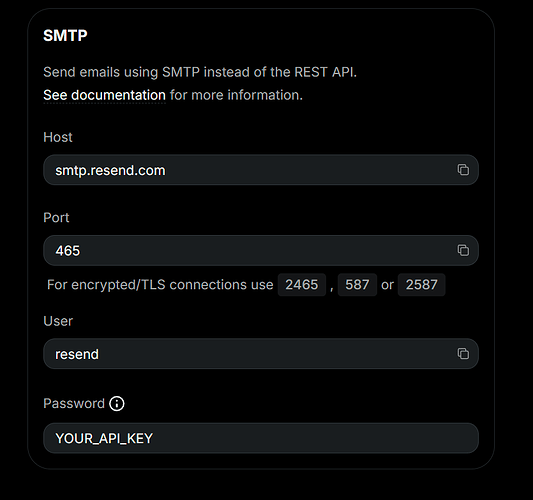
Task: Select the YOUR_API_KEY password field
Action: click(261, 438)
